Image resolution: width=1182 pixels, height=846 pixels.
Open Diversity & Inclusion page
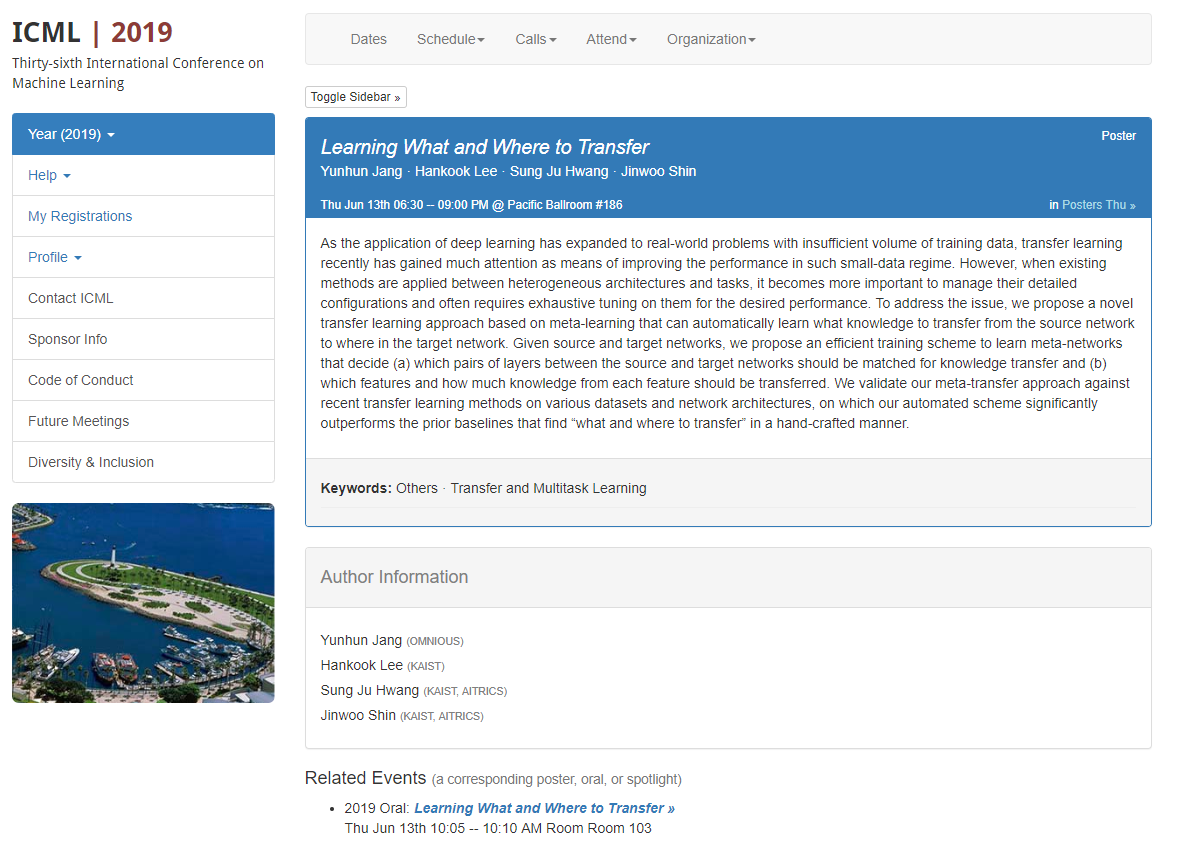(x=143, y=462)
